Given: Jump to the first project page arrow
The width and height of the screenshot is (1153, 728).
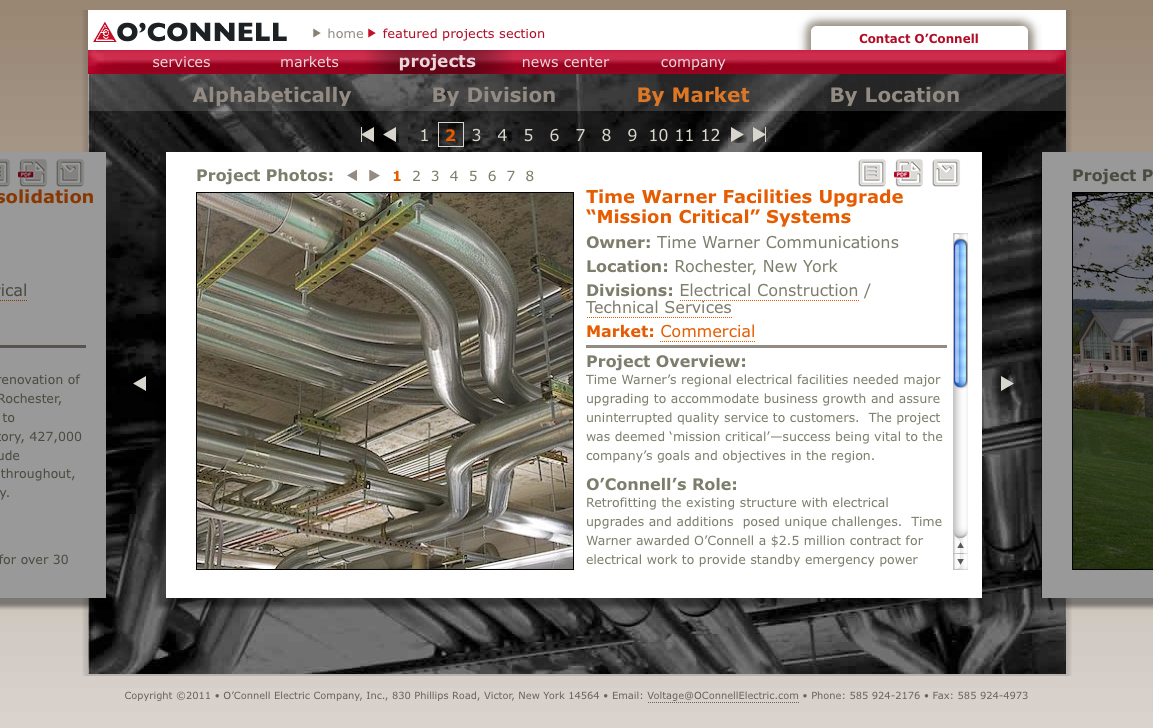Looking at the screenshot, I should [367, 135].
